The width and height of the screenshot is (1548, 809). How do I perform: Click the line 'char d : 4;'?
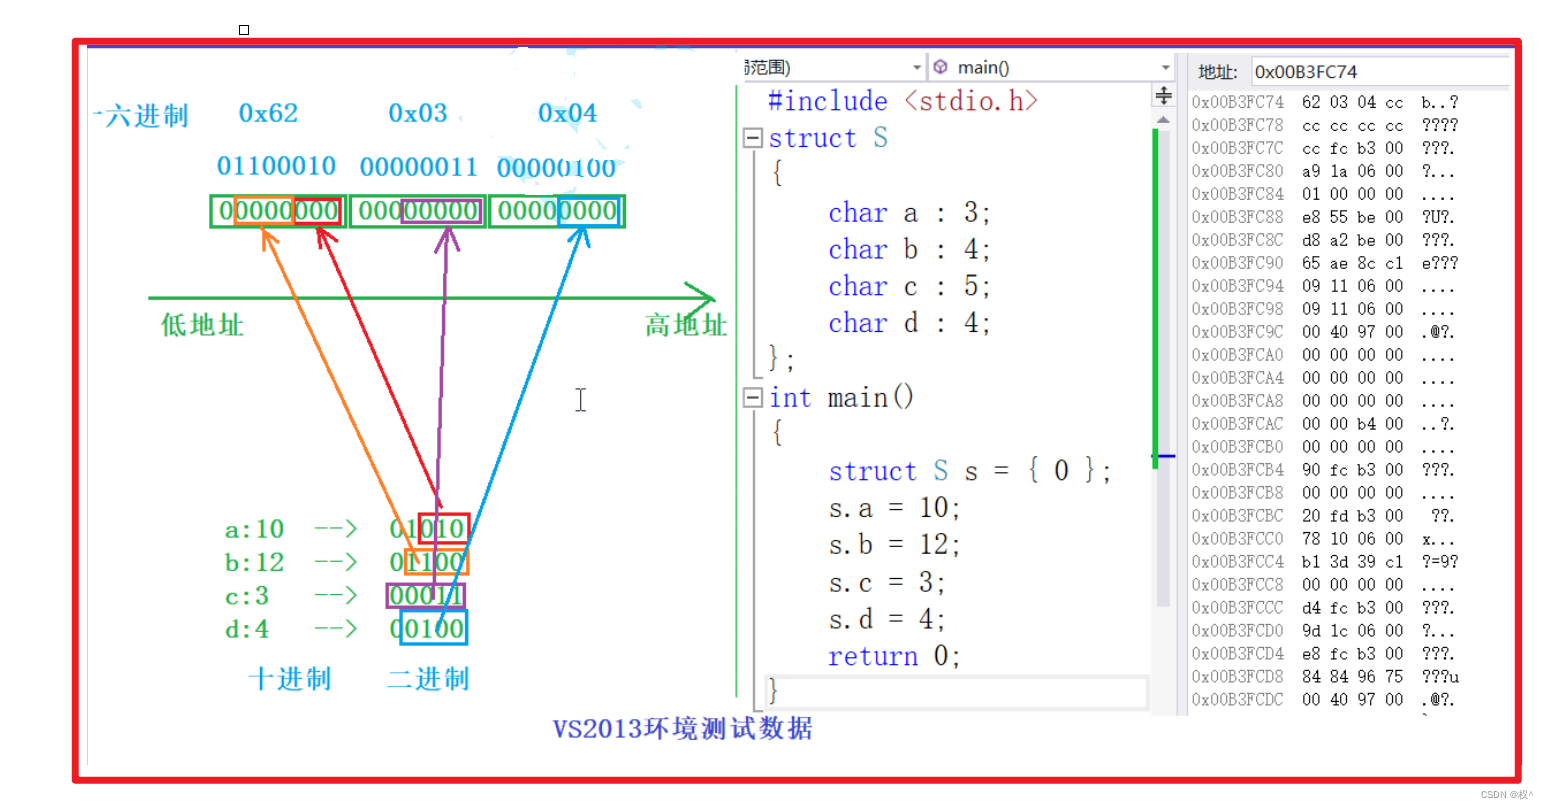coord(909,324)
